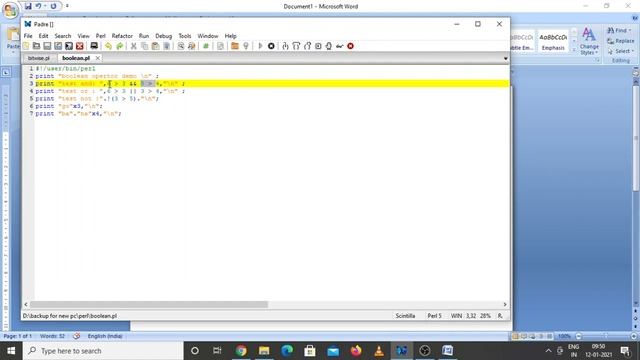Open Customize Quick Access Toolbar dropdown in Word
This screenshot has width=640, height=360.
(x=67, y=6)
